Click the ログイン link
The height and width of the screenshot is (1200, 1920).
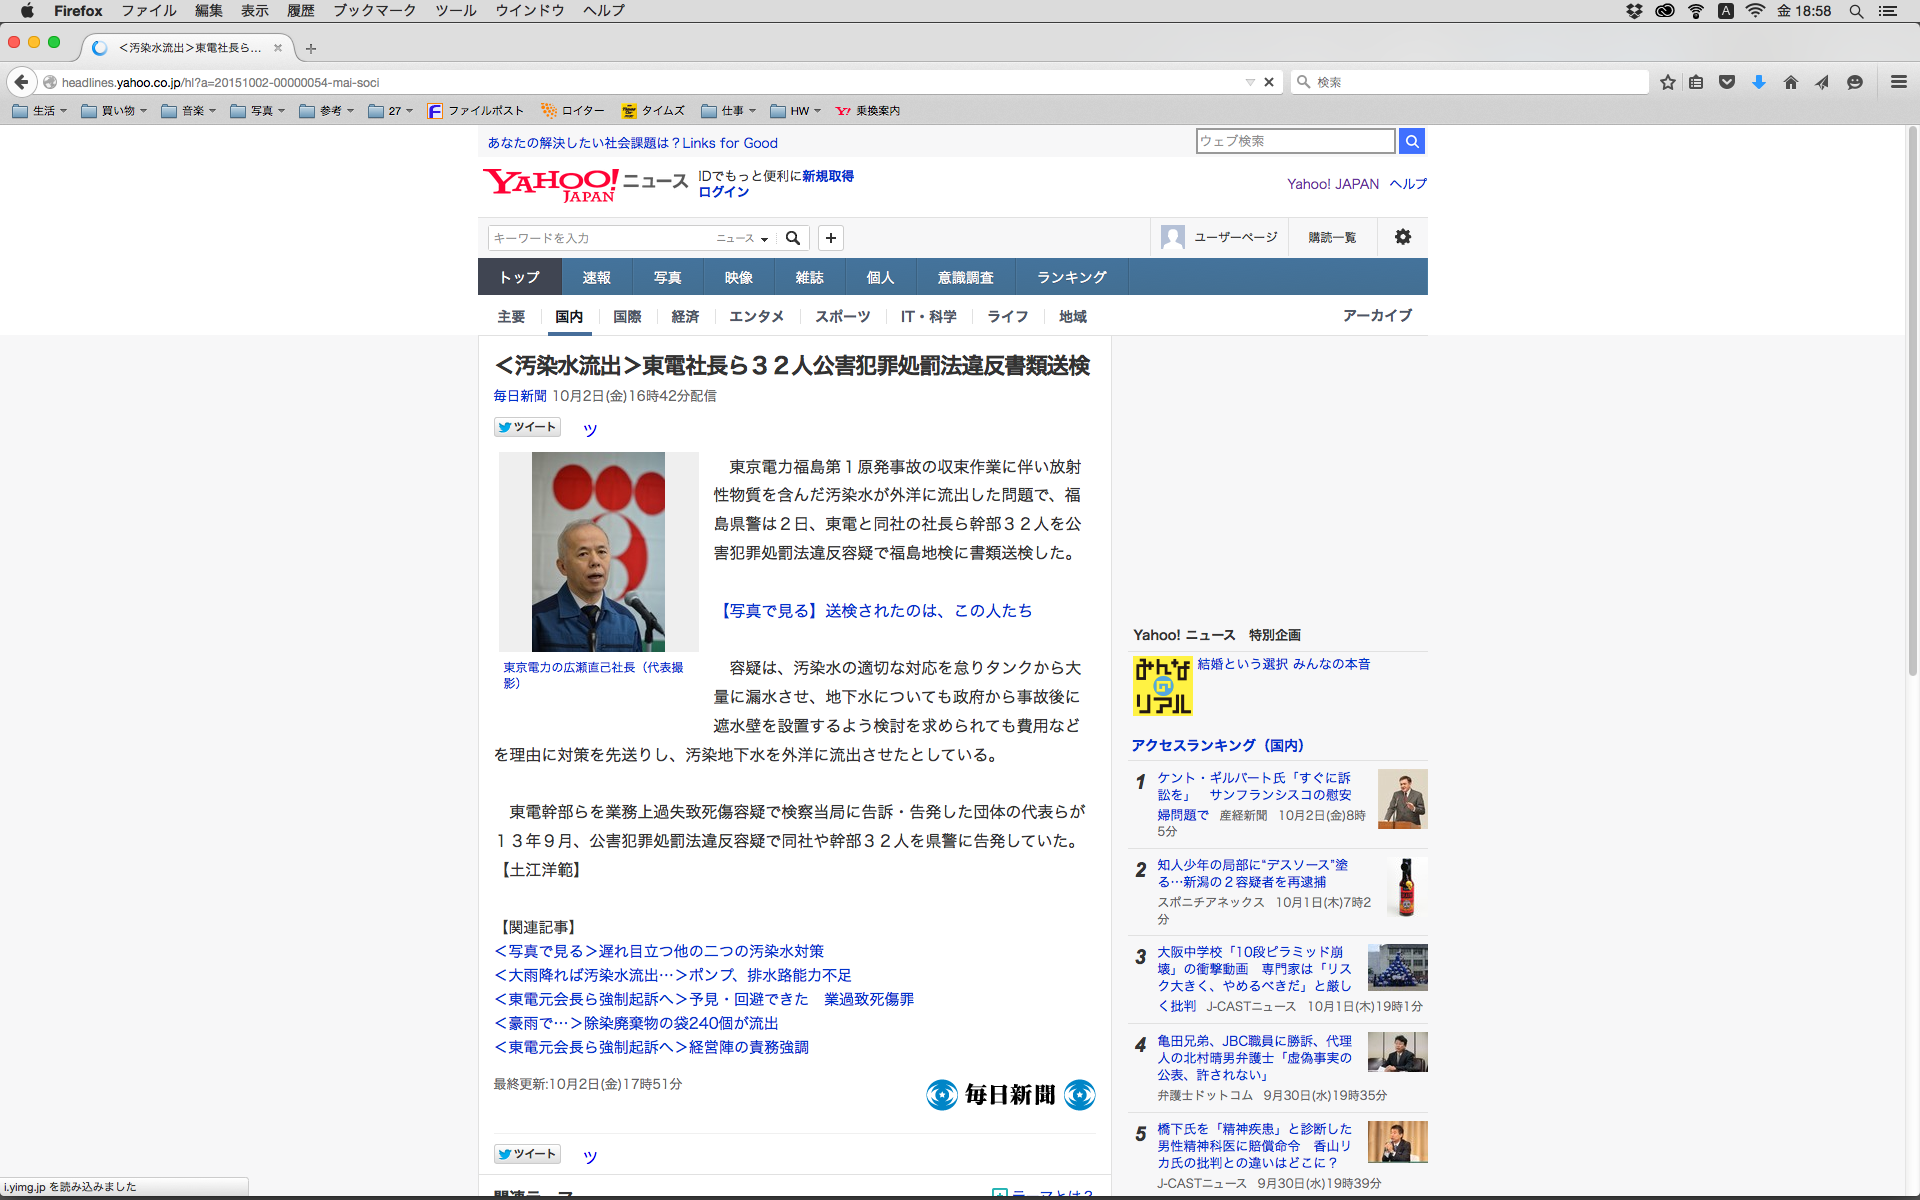(x=723, y=192)
